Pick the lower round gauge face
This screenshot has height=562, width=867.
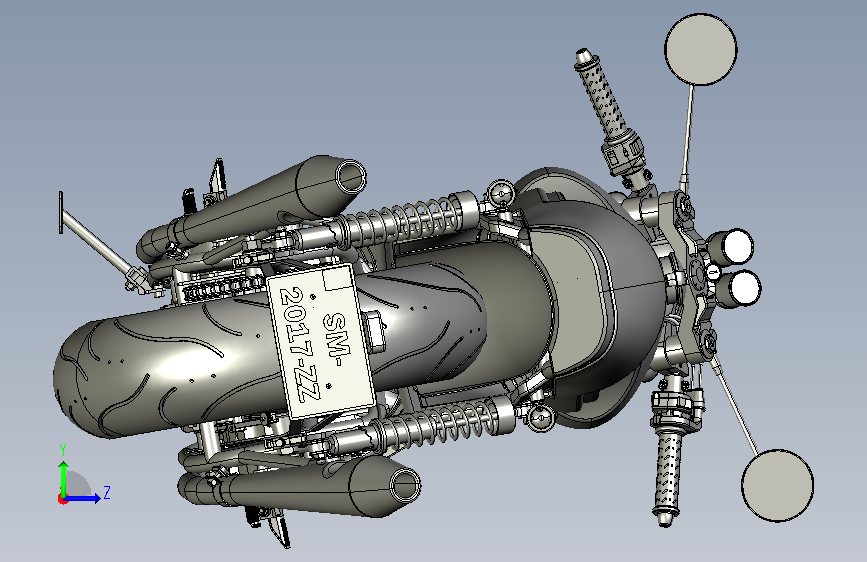pyautogui.click(x=745, y=288)
